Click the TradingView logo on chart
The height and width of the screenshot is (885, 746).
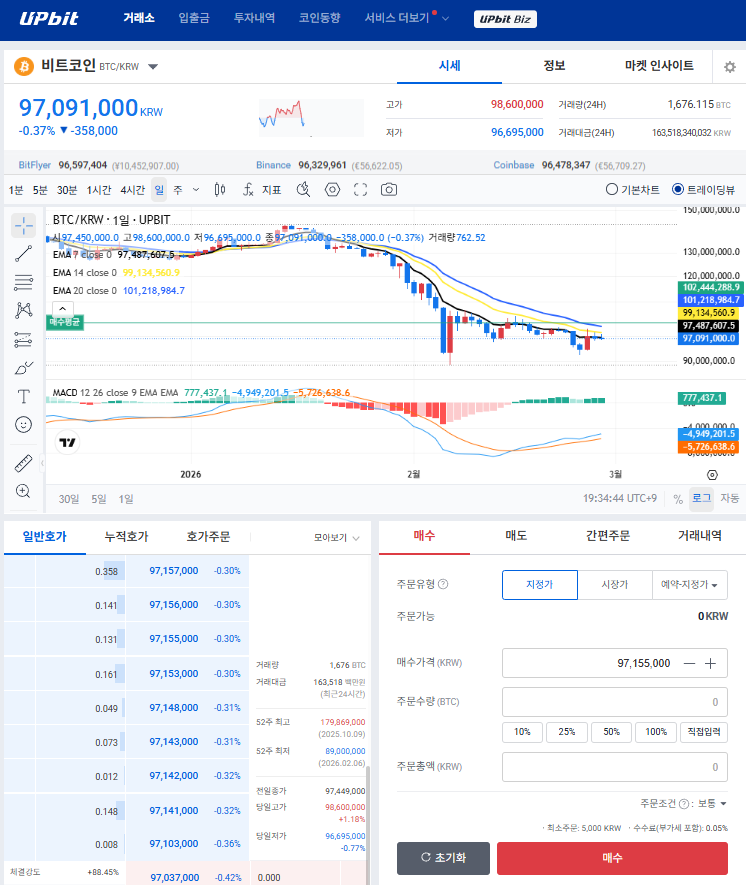pyautogui.click(x=67, y=442)
